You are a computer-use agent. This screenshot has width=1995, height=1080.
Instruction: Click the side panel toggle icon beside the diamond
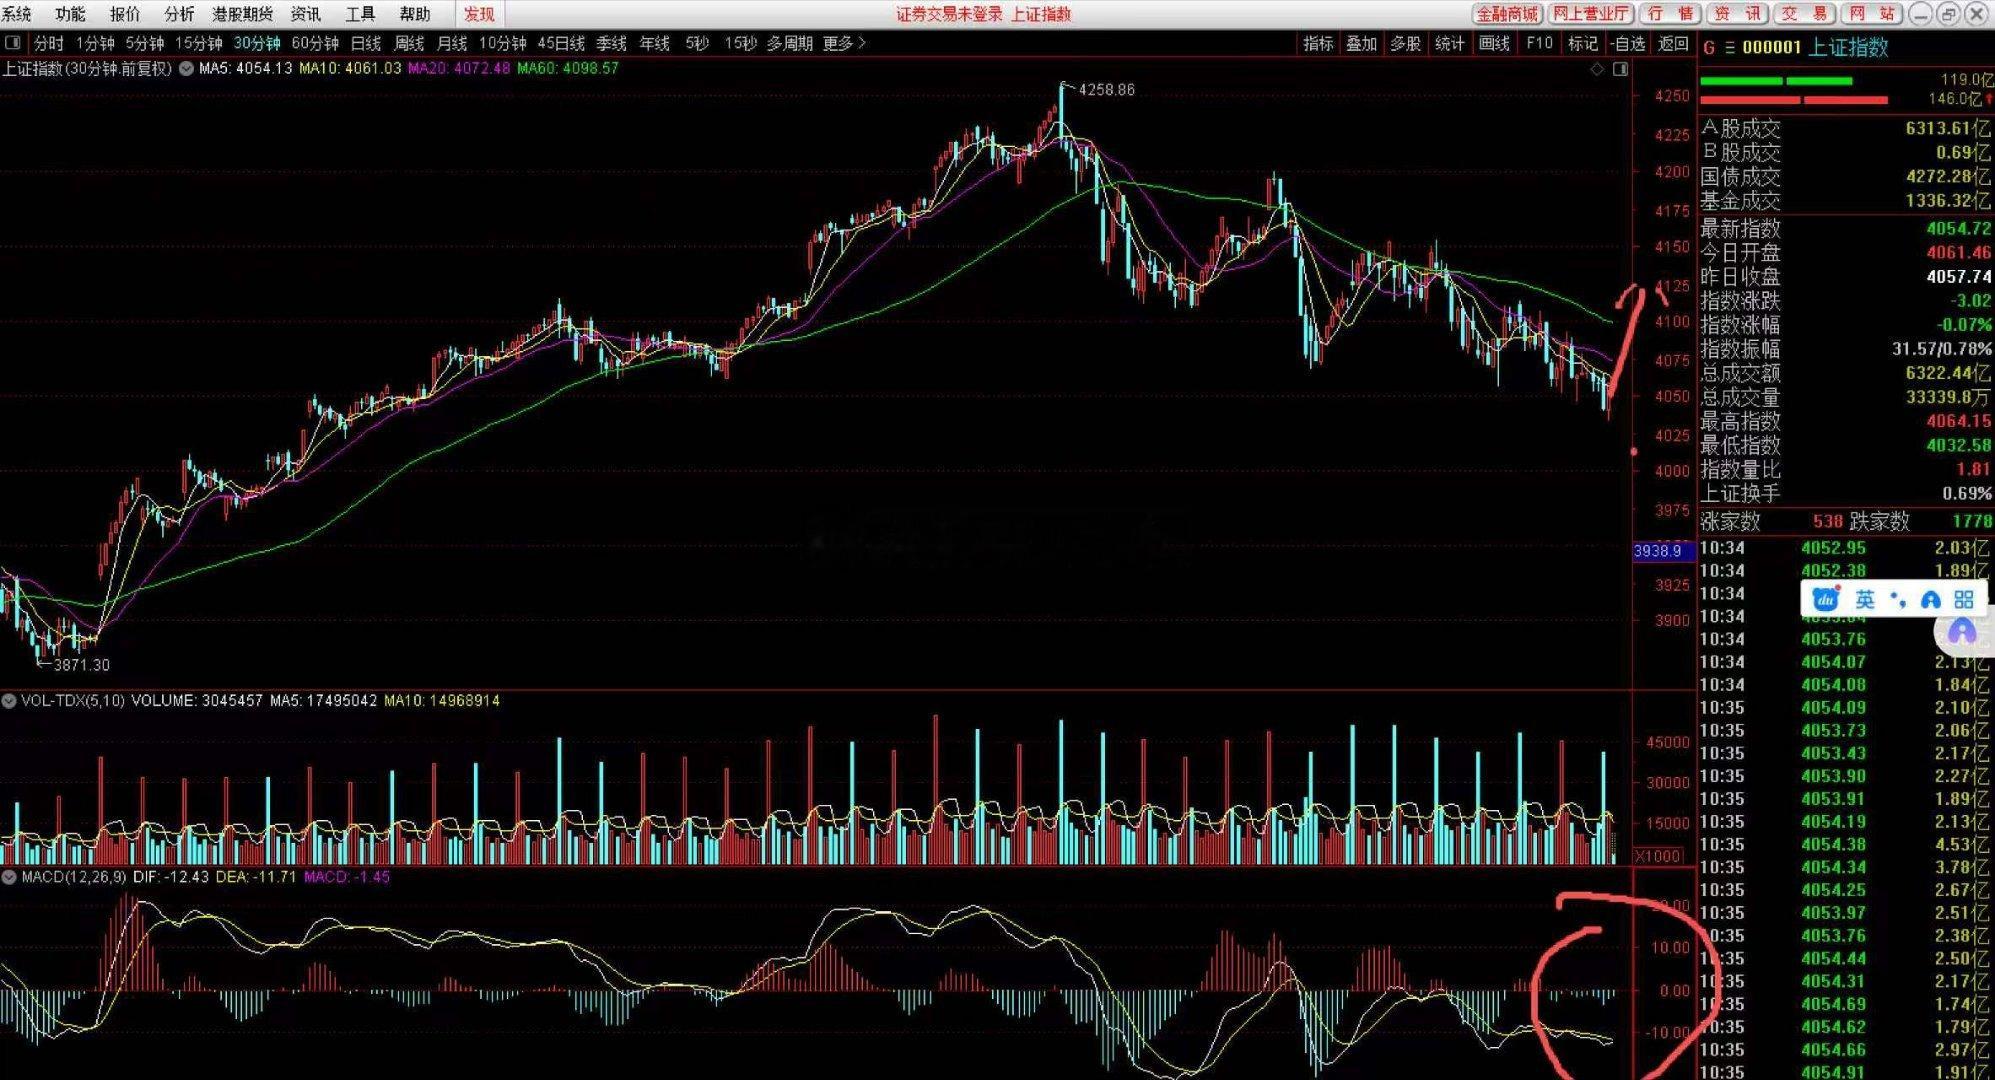pyautogui.click(x=1620, y=69)
